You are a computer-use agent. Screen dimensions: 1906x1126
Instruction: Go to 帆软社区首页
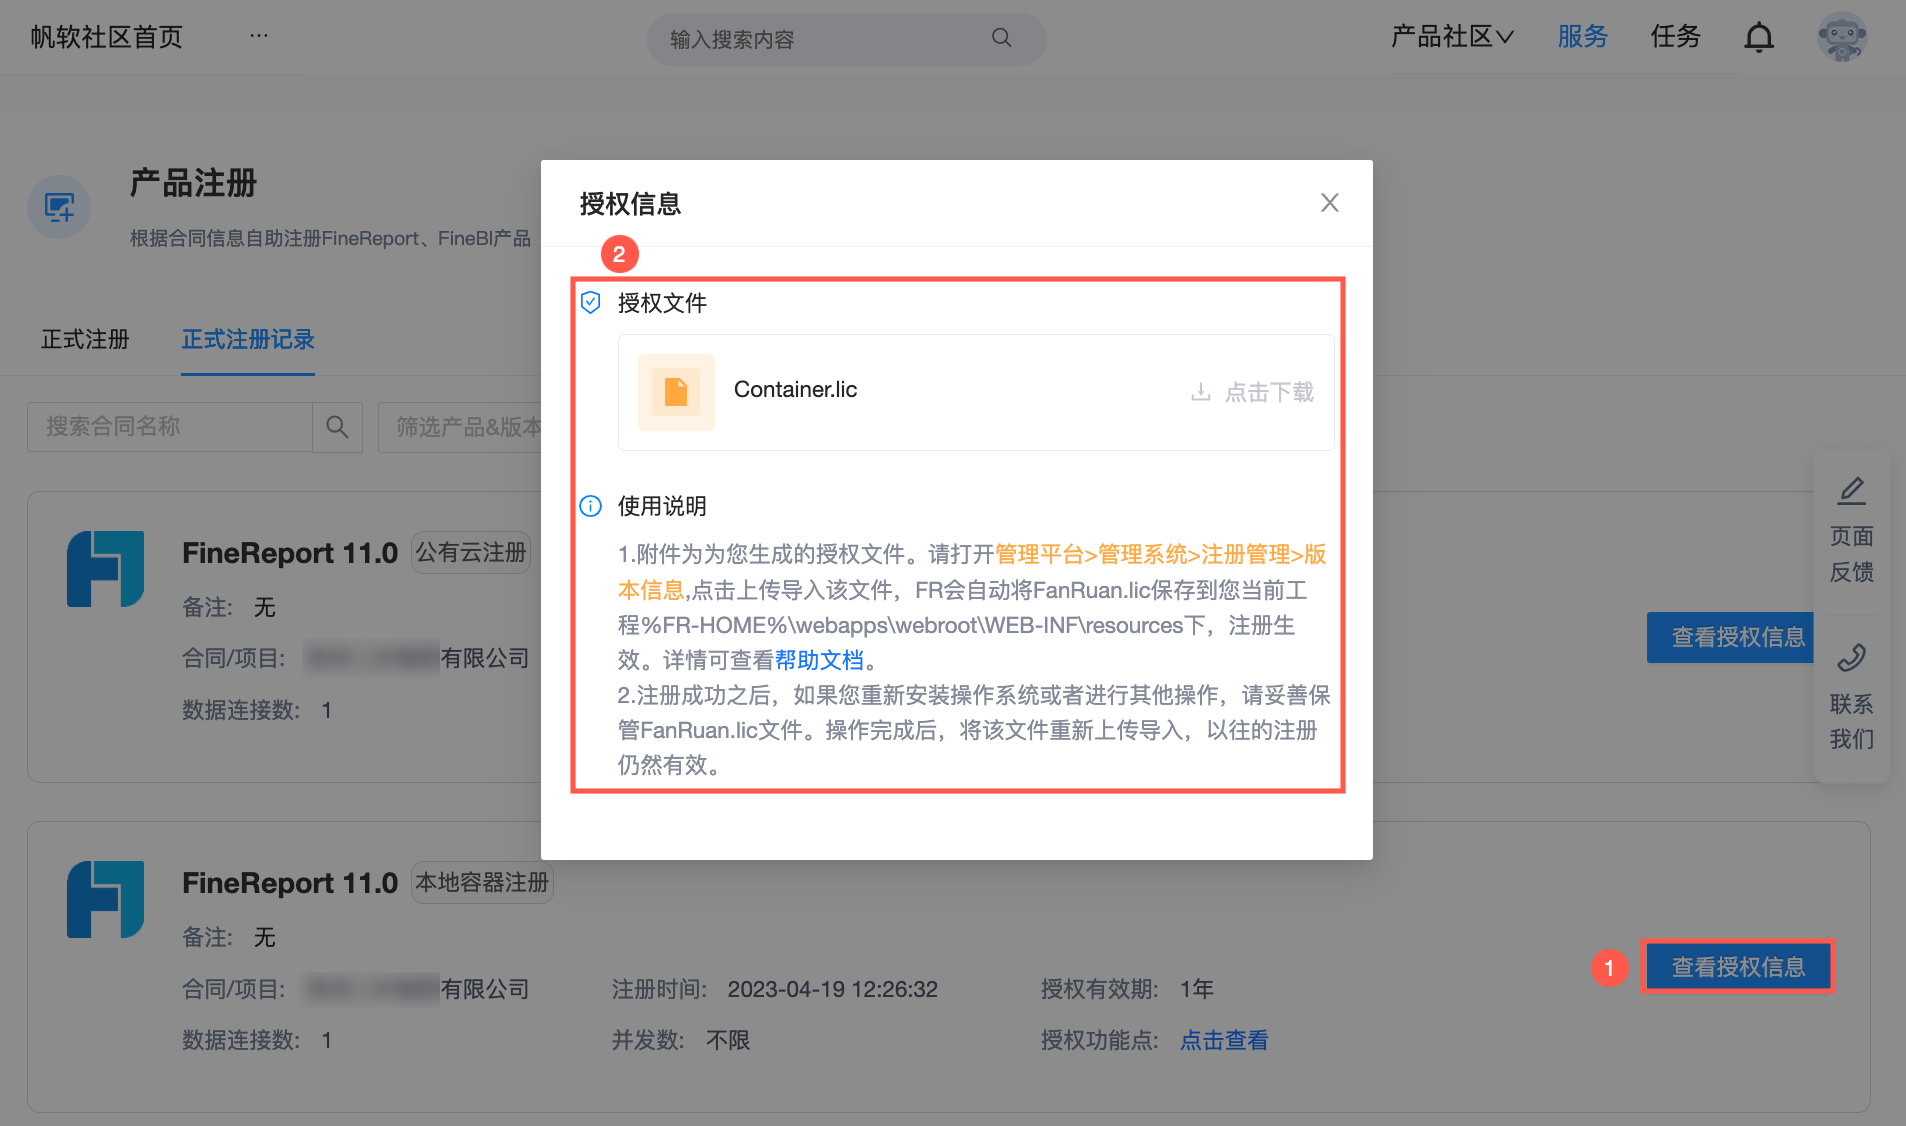pos(107,37)
